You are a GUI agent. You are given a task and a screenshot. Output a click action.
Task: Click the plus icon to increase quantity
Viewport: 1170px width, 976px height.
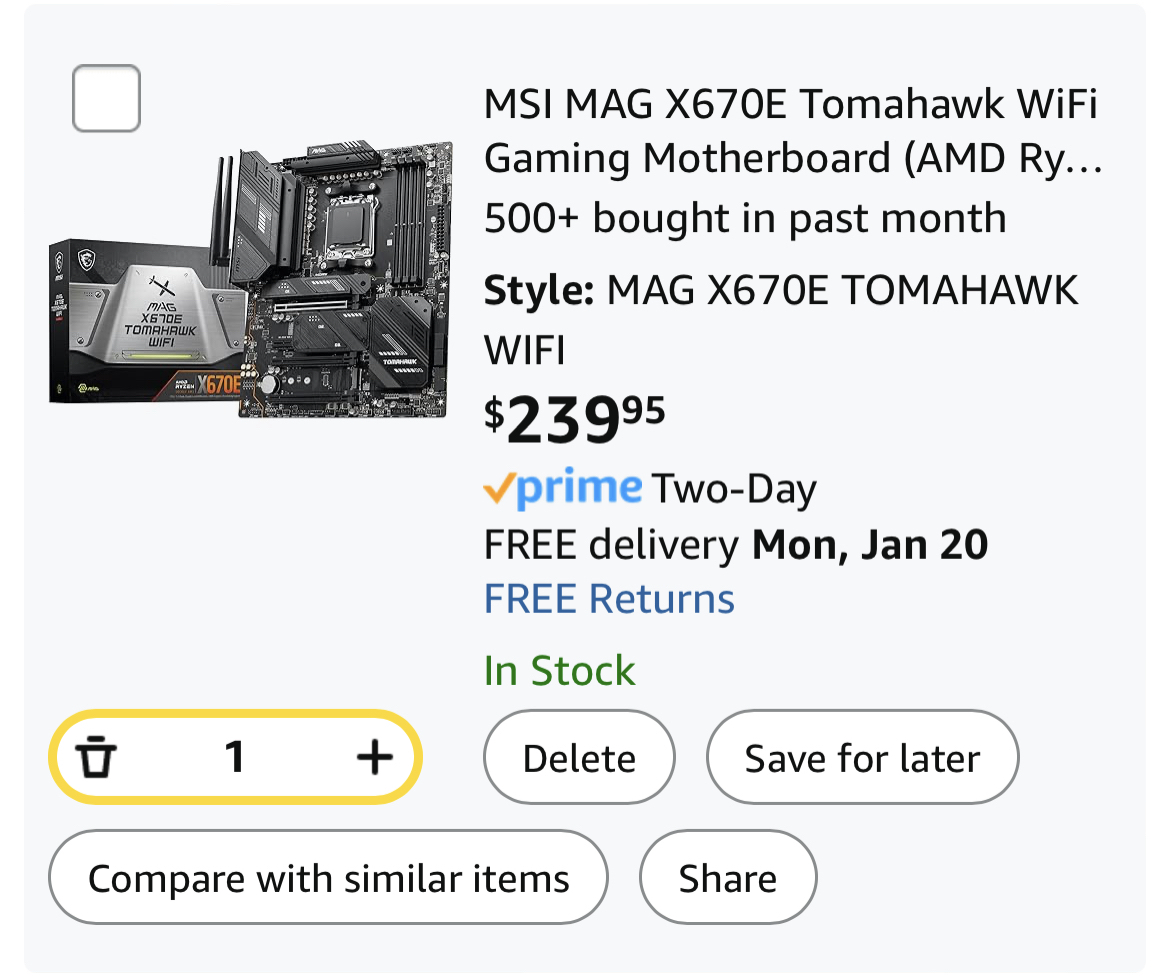pyautogui.click(x=373, y=757)
